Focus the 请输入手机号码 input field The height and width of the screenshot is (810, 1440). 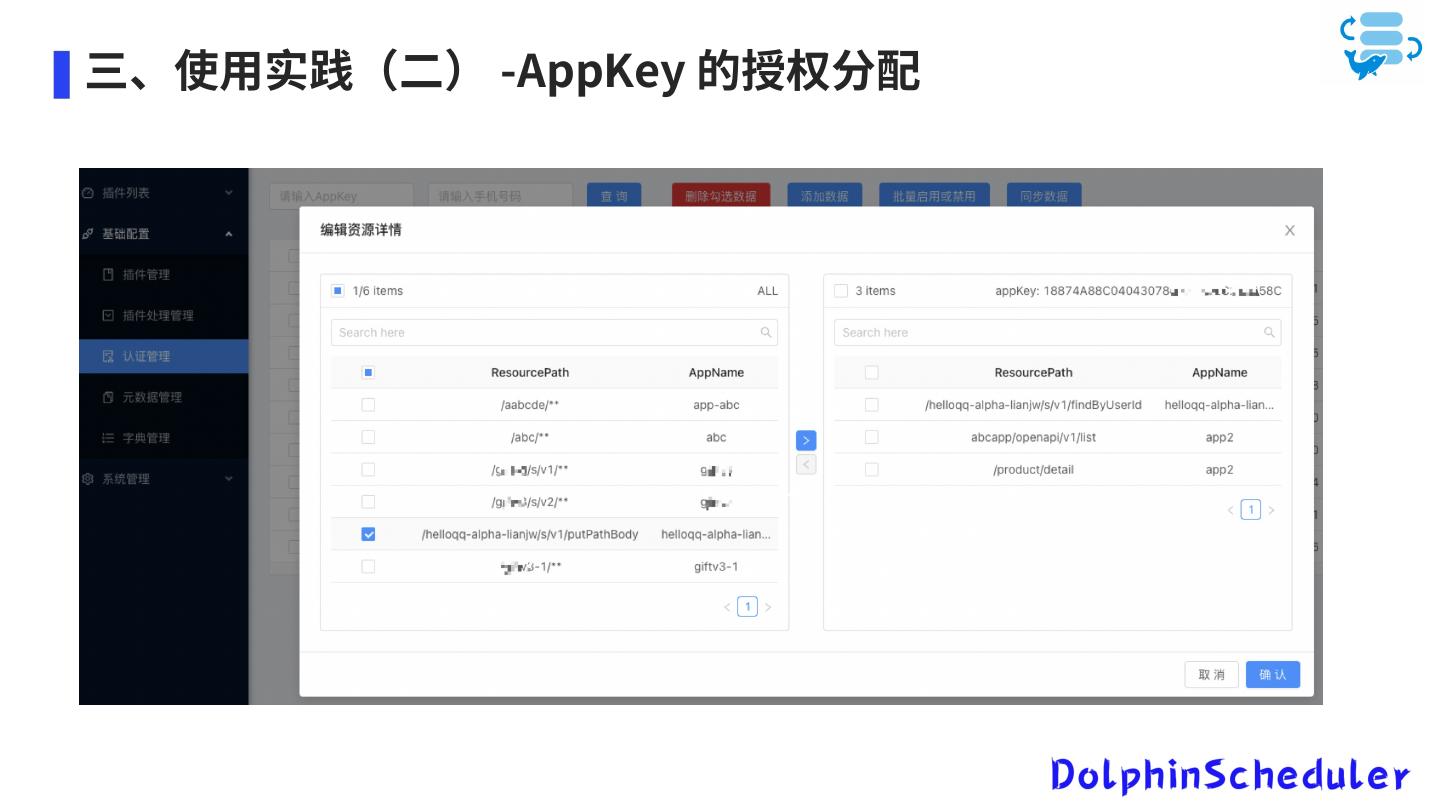[500, 196]
